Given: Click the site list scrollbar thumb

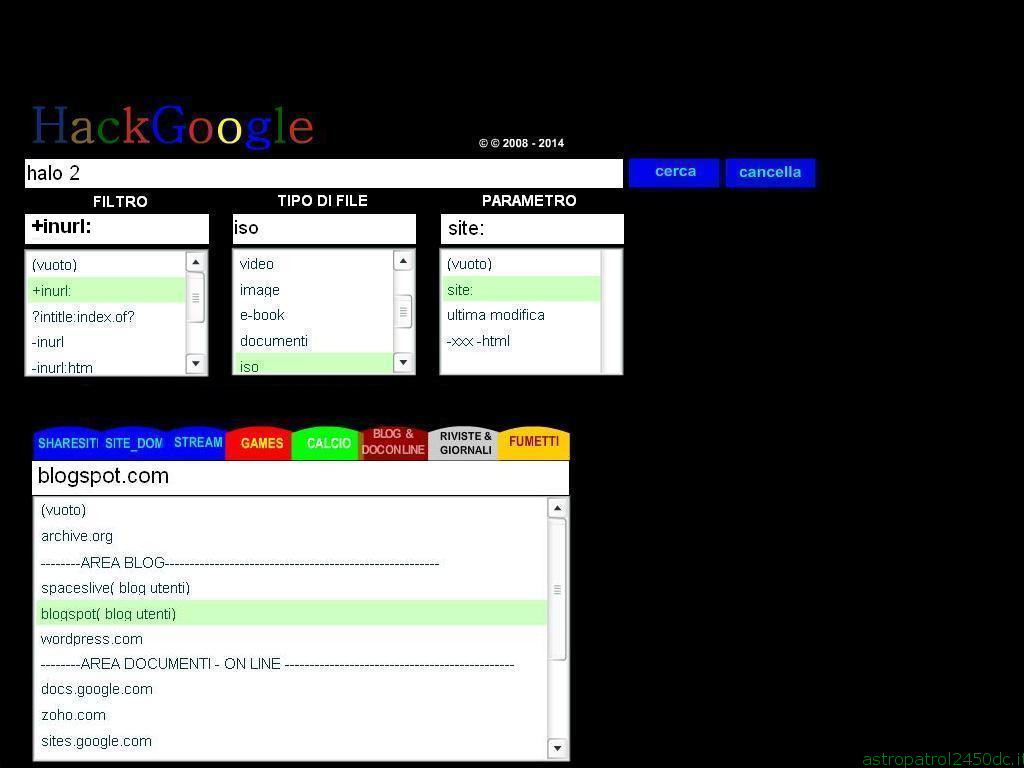Looking at the screenshot, I should coord(557,590).
